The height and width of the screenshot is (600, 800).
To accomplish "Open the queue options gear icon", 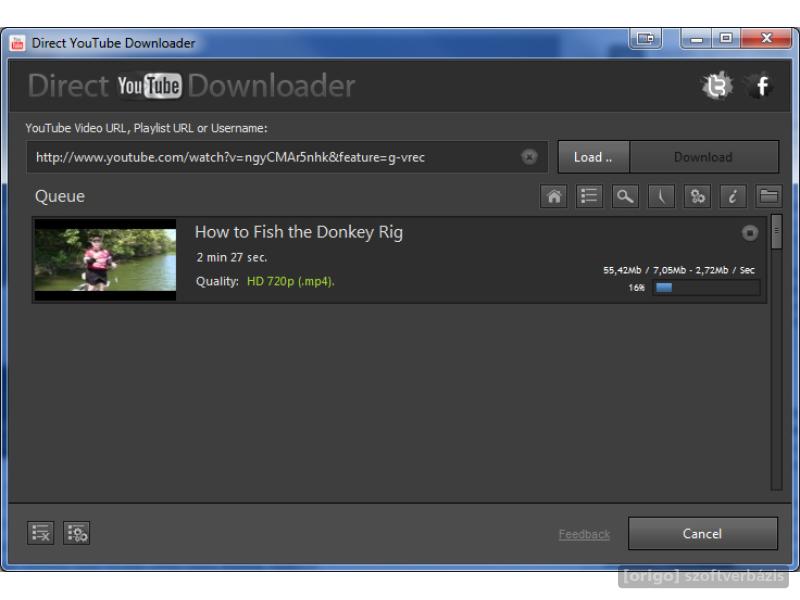I will pos(77,533).
